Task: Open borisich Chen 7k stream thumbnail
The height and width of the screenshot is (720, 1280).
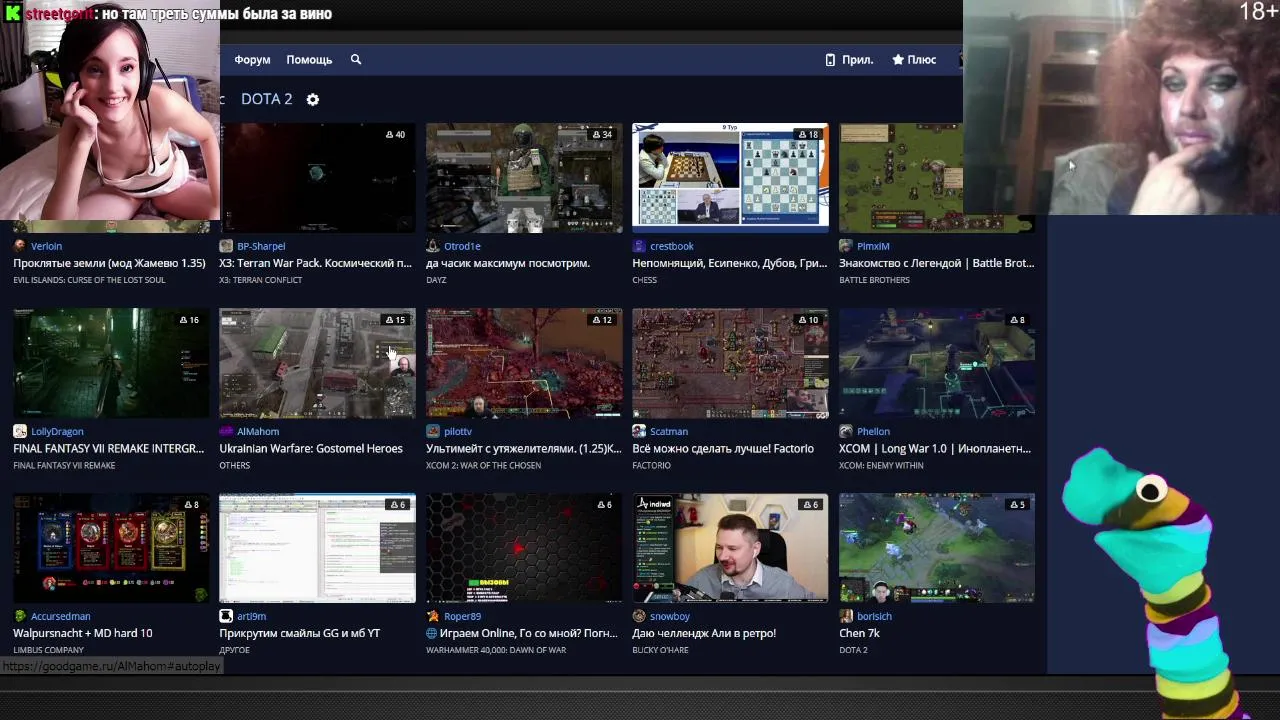Action: pyautogui.click(x=937, y=548)
